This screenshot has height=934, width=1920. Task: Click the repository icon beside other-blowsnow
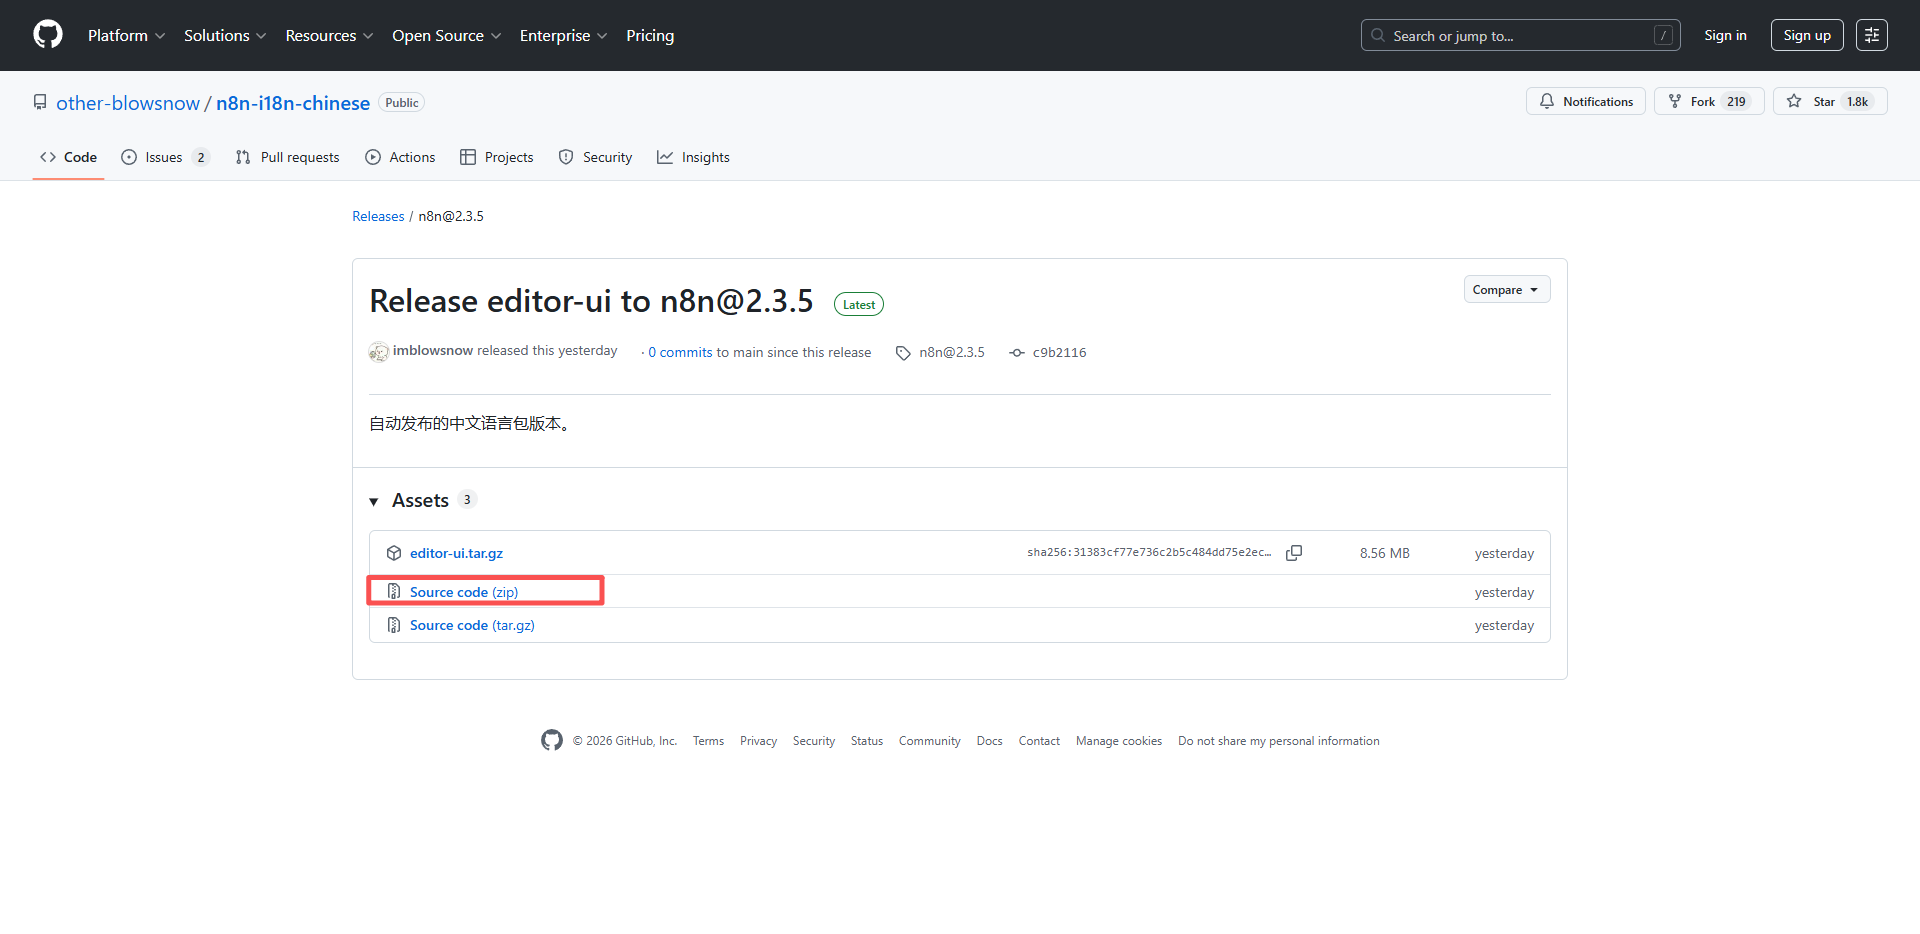coord(40,102)
